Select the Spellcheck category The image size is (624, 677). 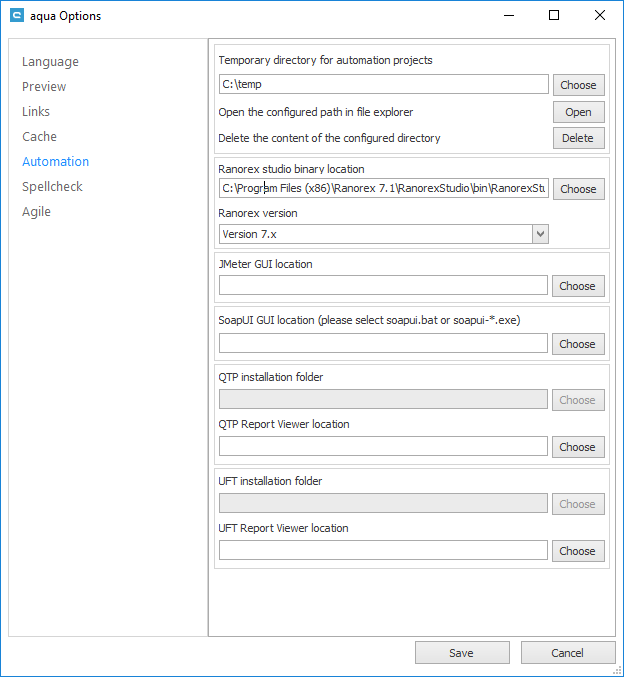(52, 187)
